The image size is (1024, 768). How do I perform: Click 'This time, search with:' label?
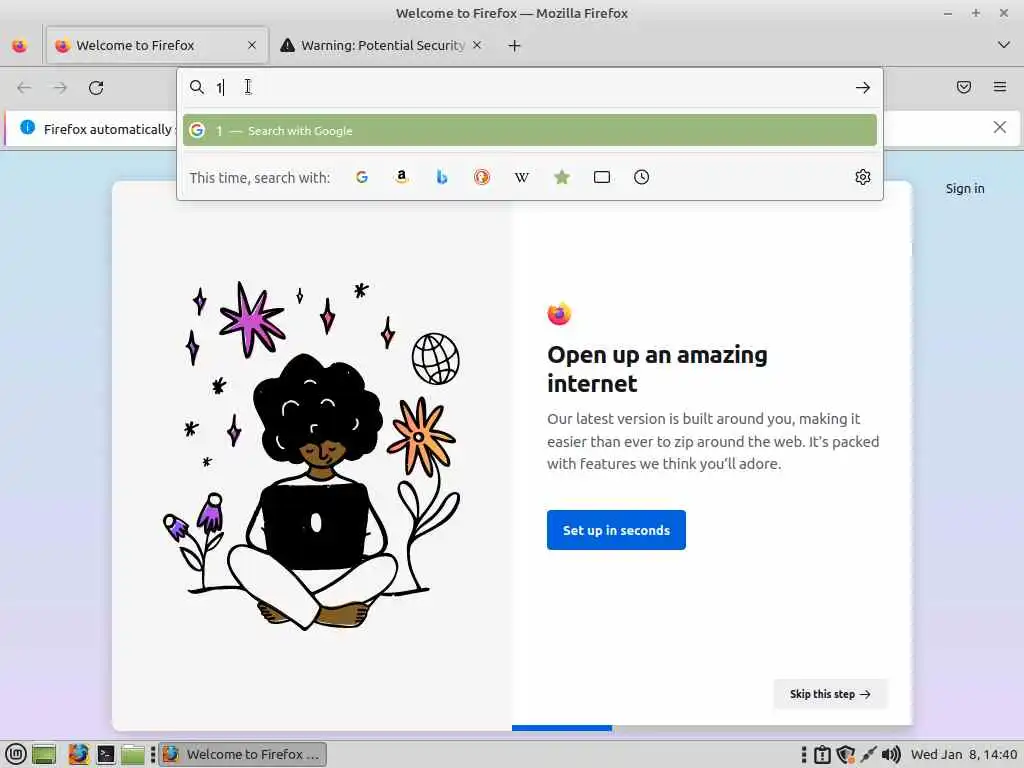point(260,178)
